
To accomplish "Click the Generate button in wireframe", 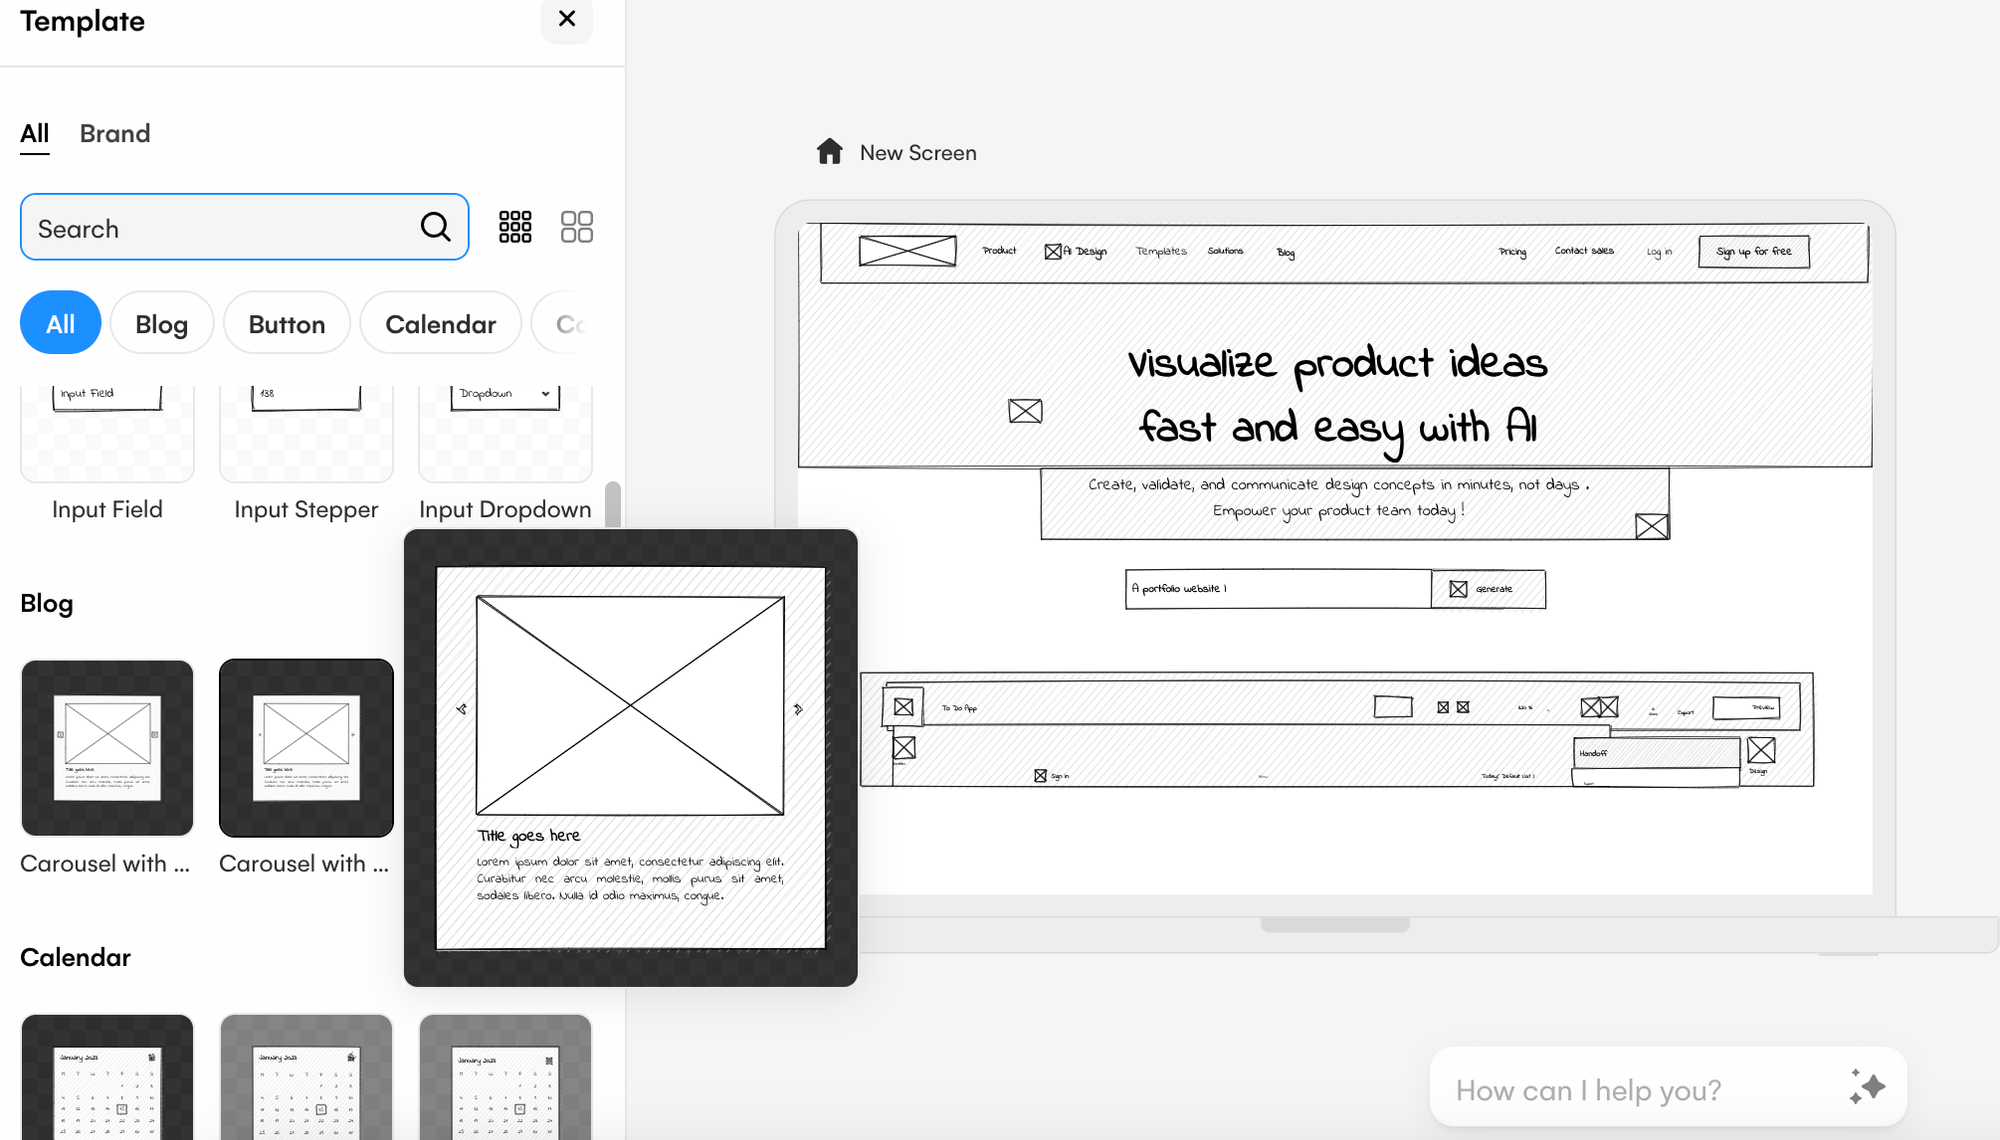I will [1487, 589].
